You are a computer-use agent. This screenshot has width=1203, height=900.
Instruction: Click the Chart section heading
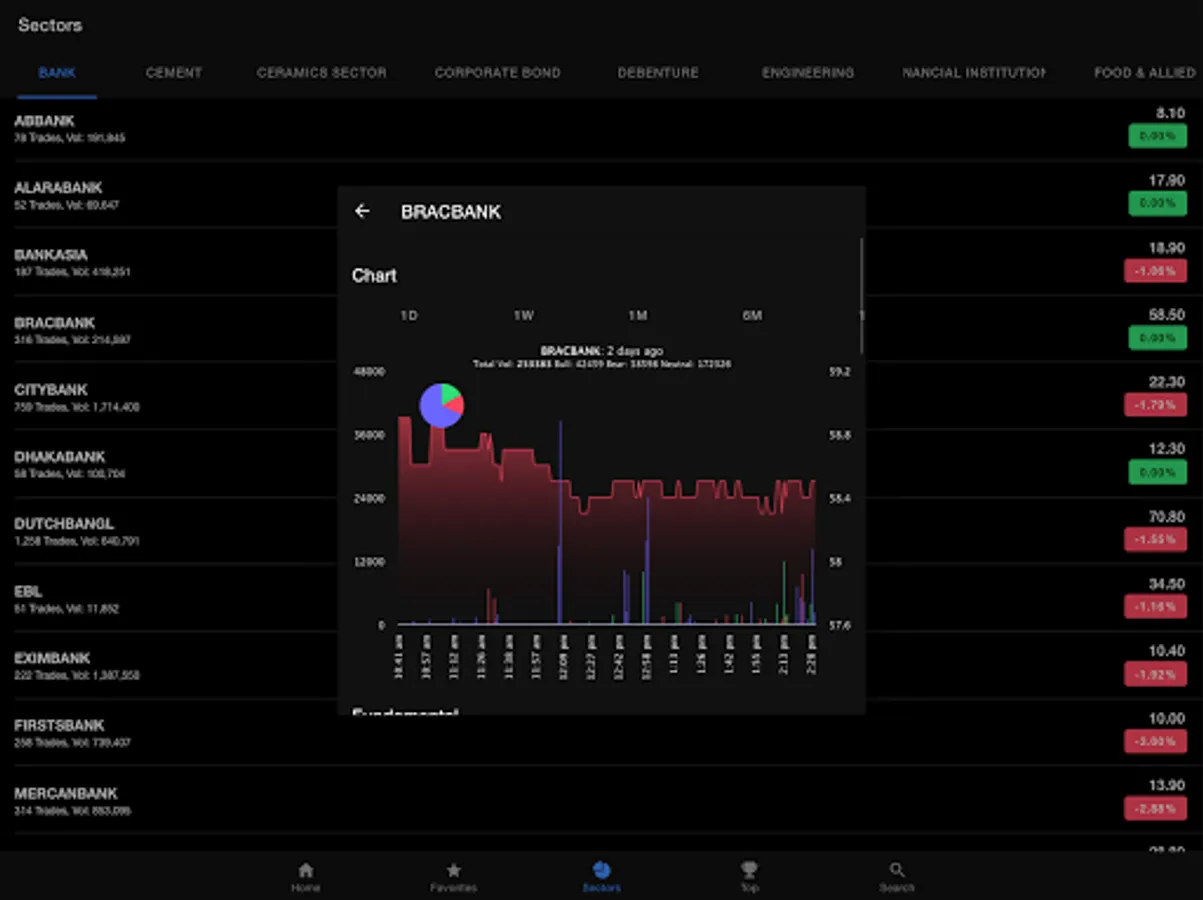374,275
